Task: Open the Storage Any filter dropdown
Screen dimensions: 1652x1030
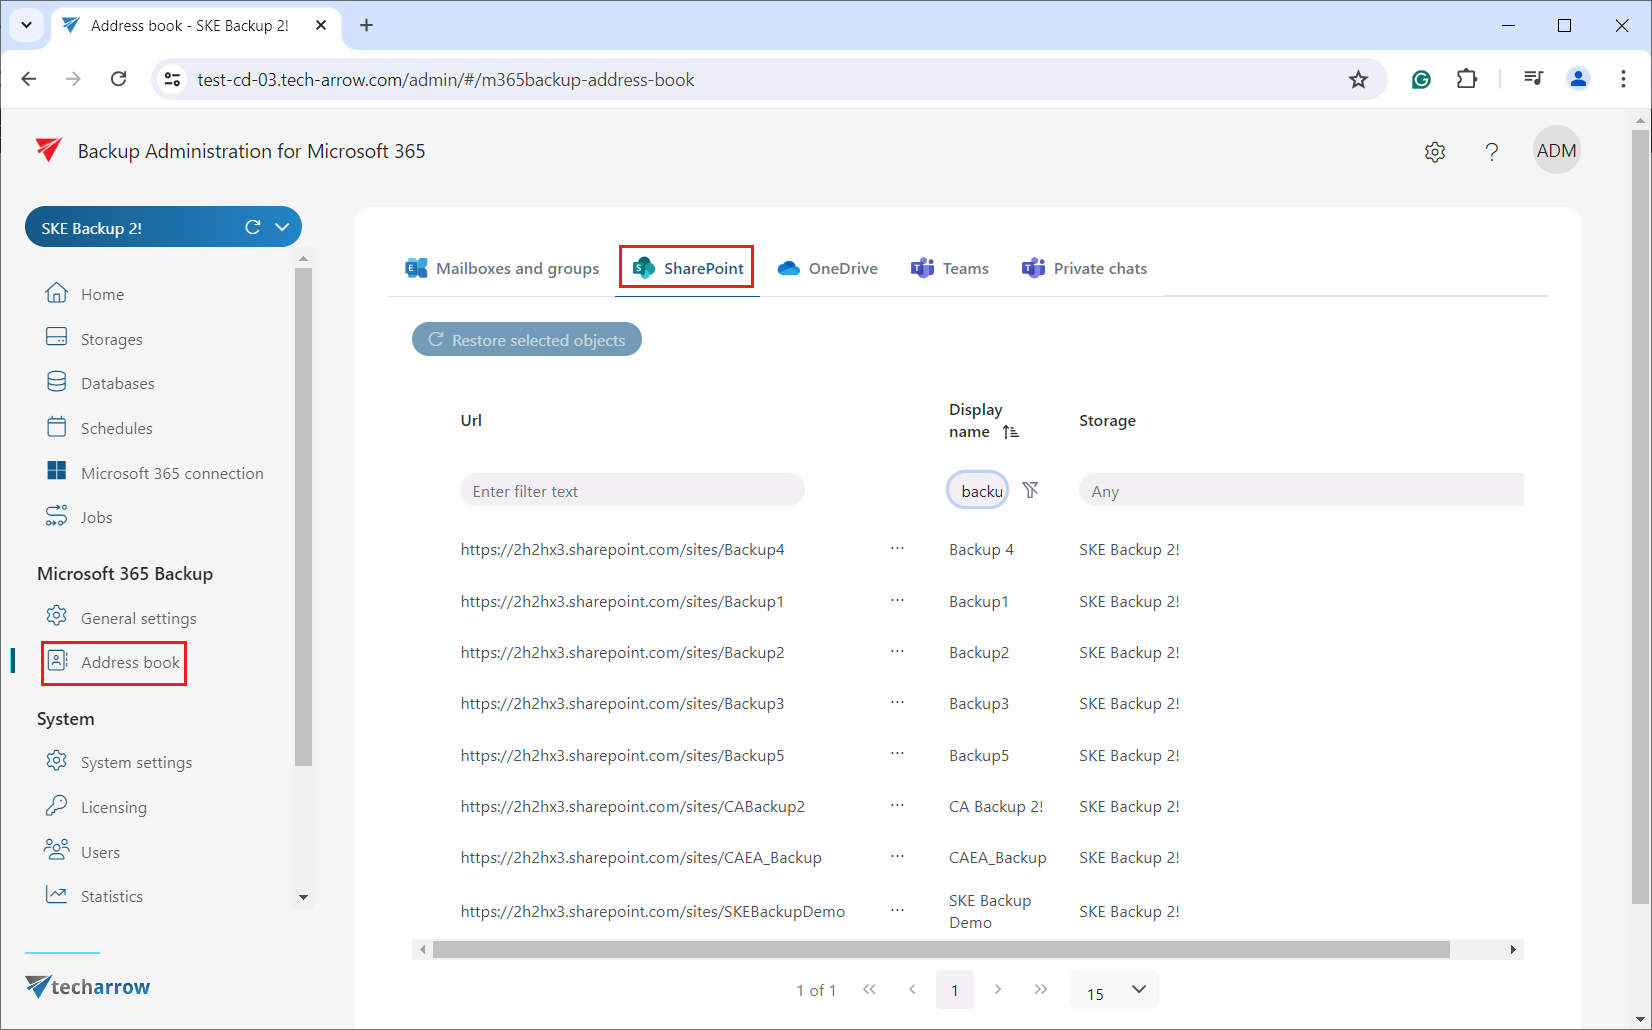Action: [1300, 491]
